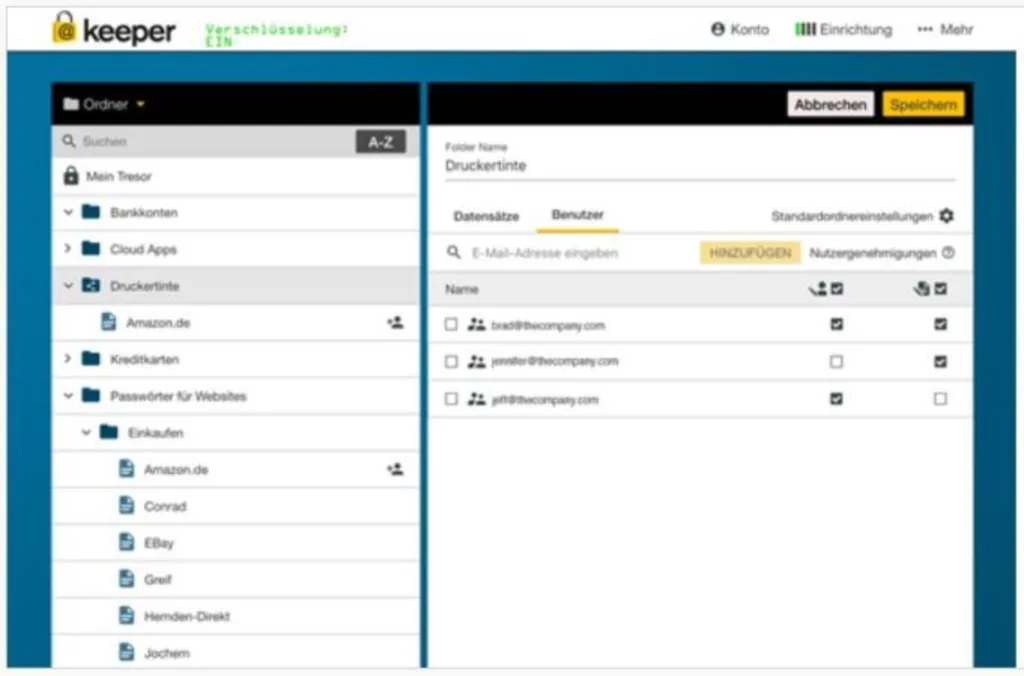Edit the Folder Name field Druckertinte
The height and width of the screenshot is (676, 1024).
click(x=699, y=166)
